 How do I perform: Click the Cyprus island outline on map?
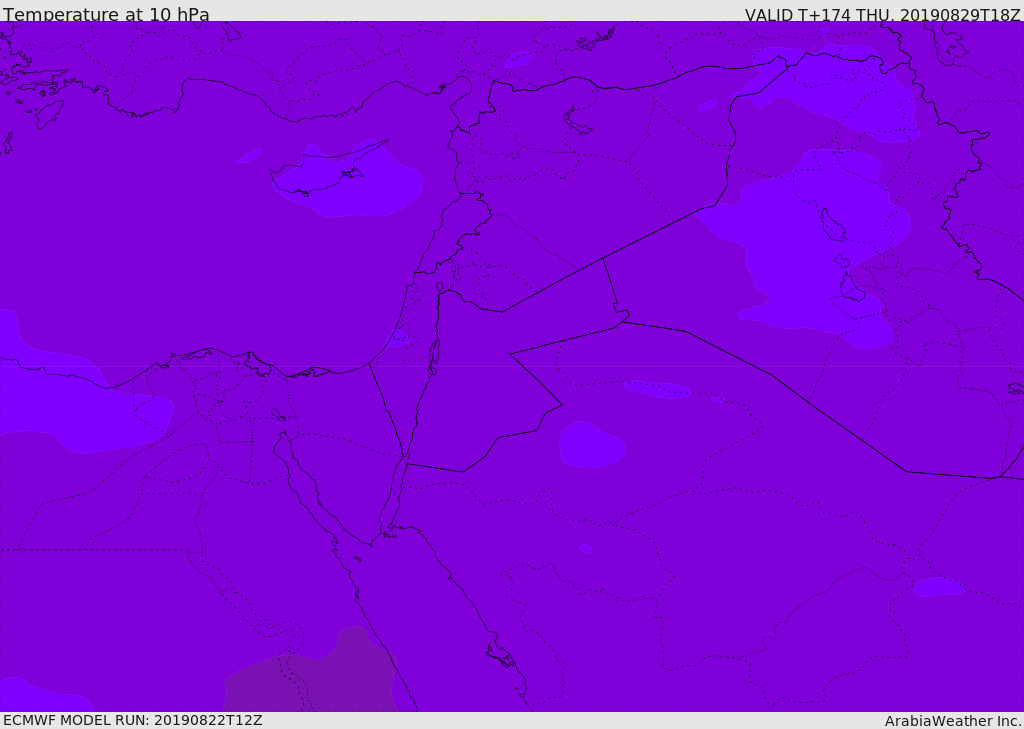point(328,169)
